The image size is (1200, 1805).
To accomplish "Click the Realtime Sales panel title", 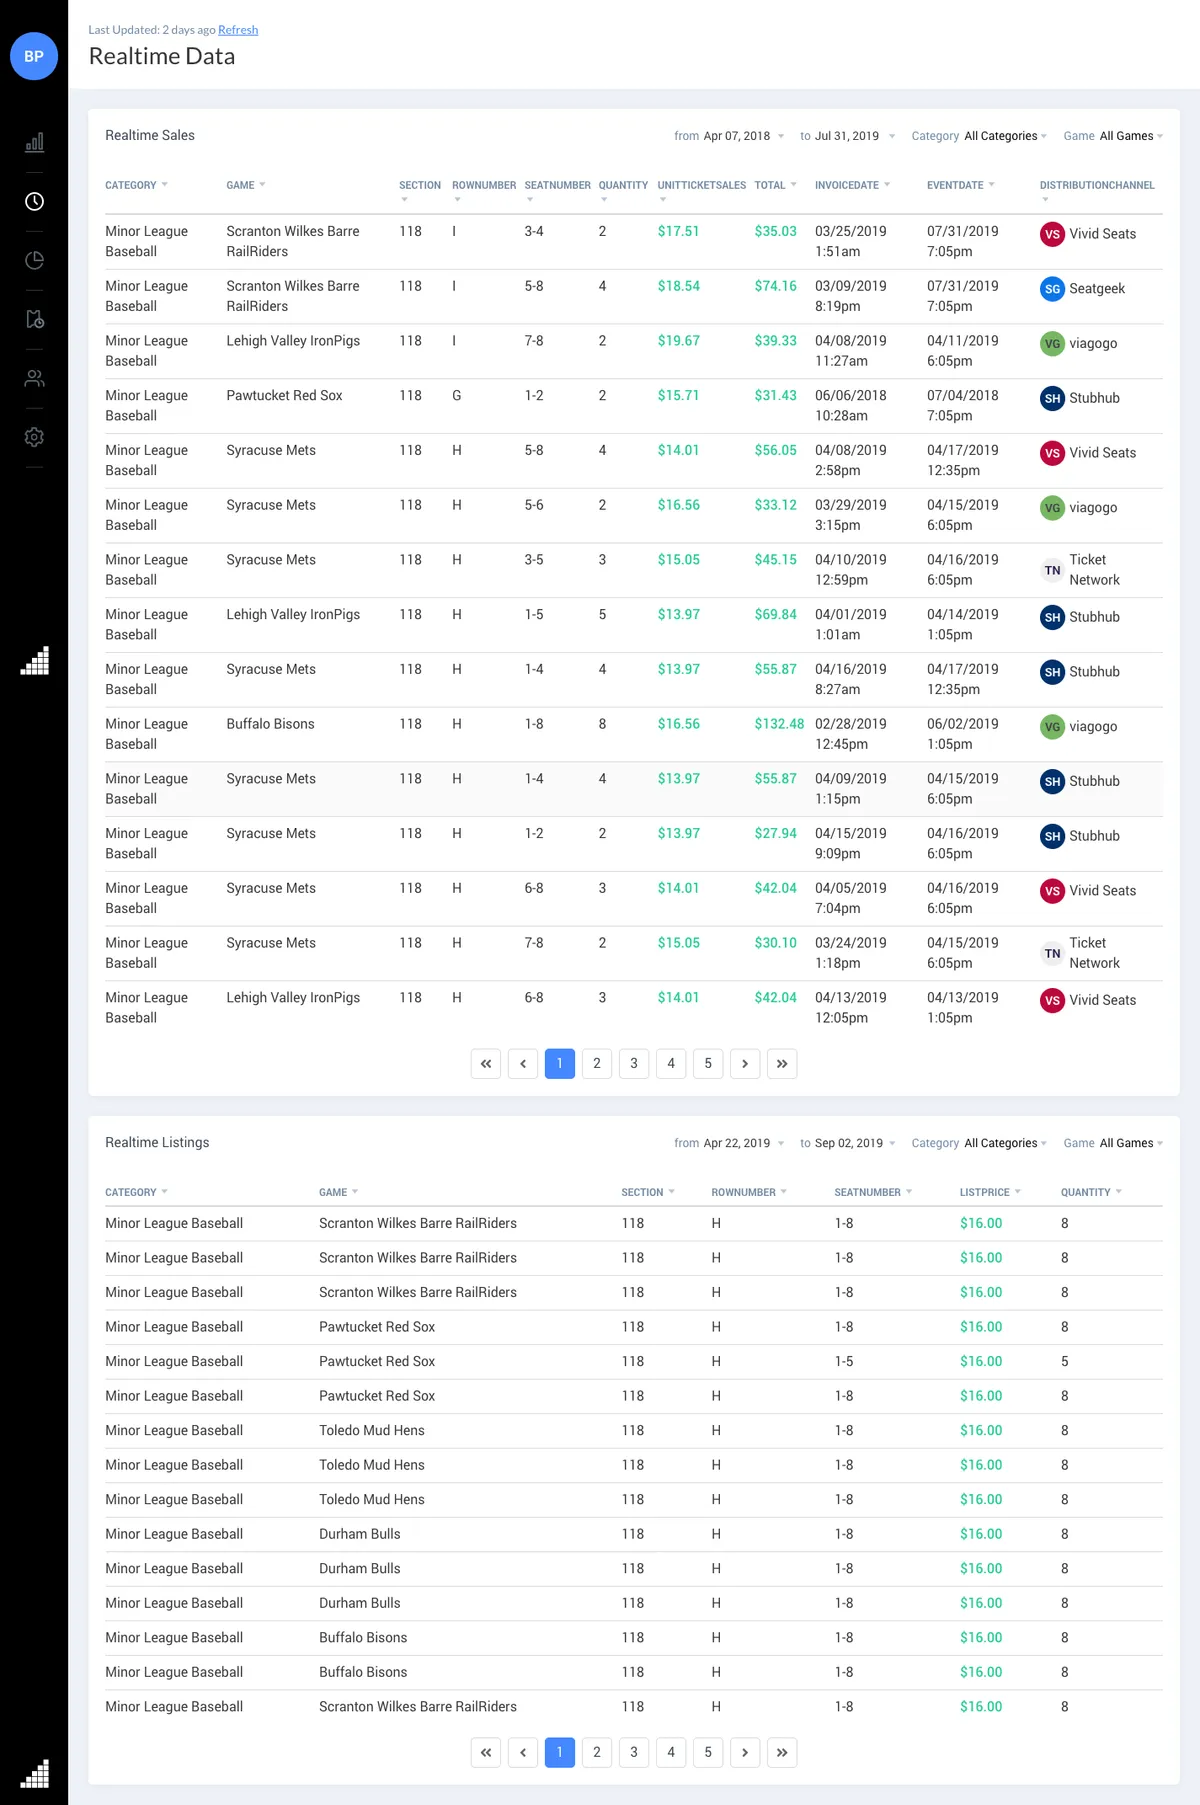I will click(150, 135).
